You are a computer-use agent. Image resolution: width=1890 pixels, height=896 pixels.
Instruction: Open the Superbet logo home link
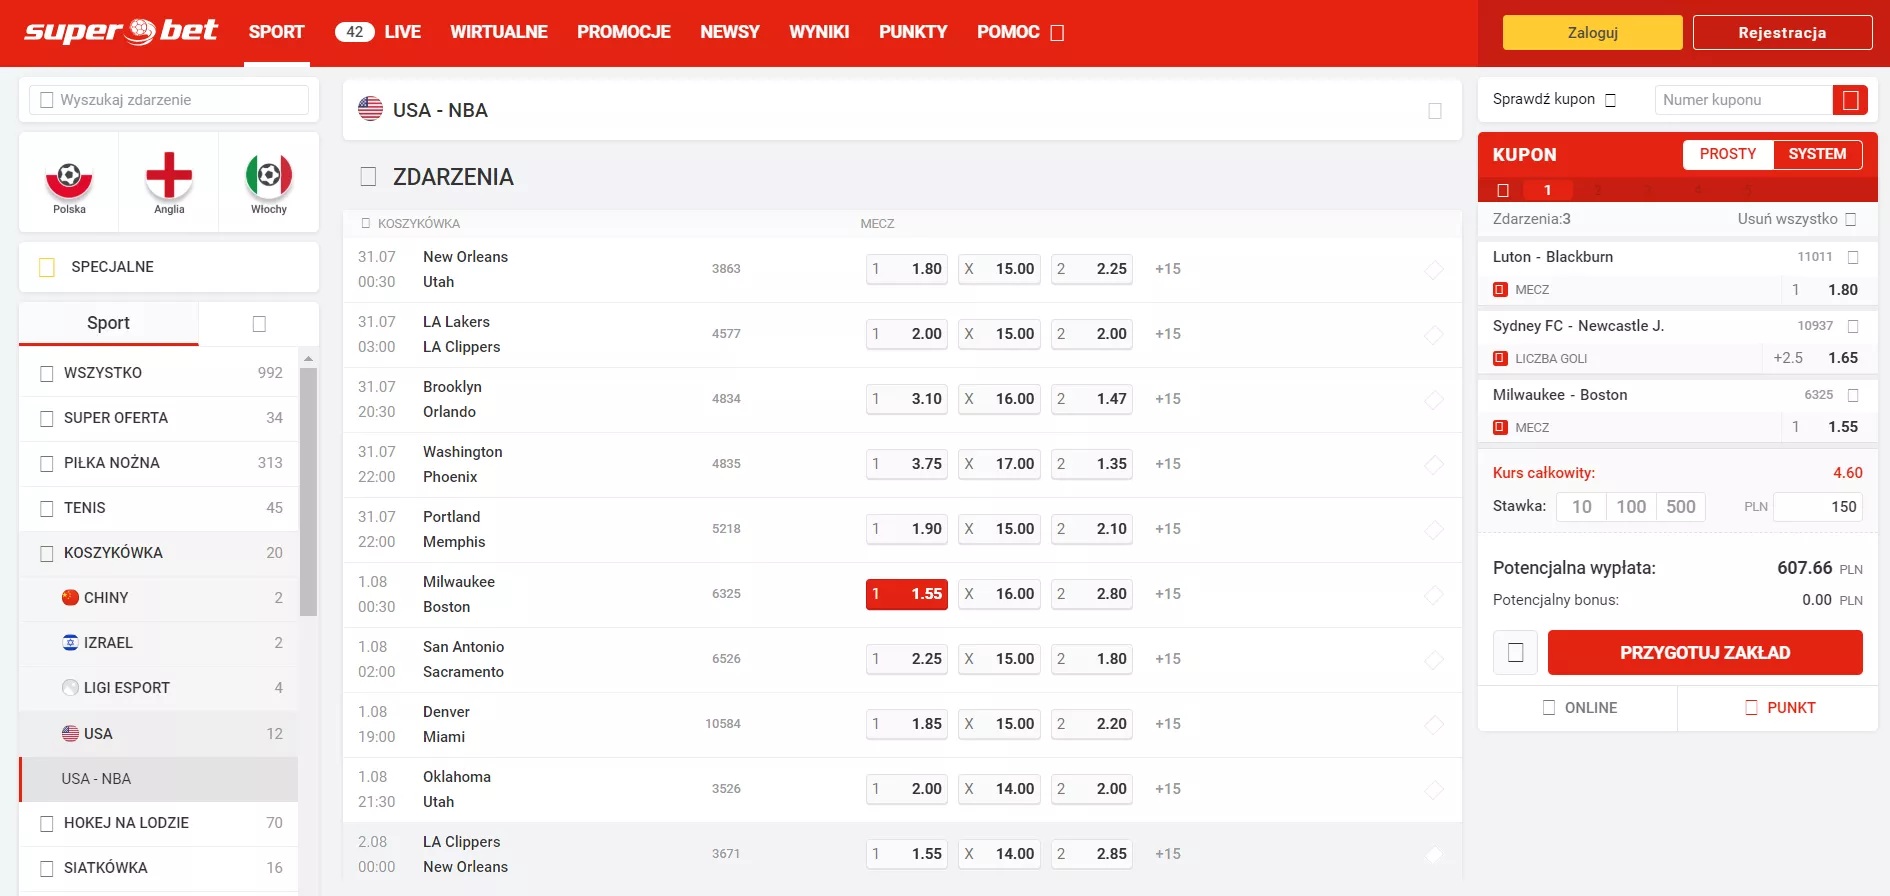[121, 32]
